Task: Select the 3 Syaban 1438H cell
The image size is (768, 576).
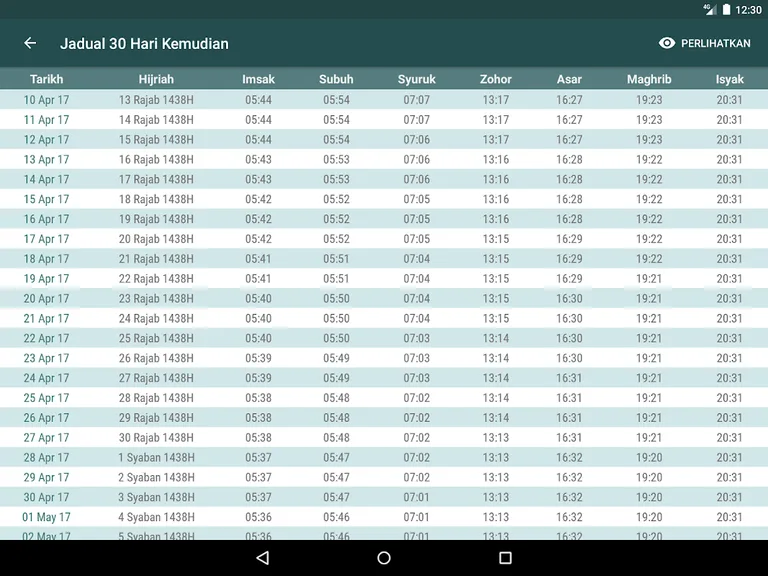Action: coord(156,497)
